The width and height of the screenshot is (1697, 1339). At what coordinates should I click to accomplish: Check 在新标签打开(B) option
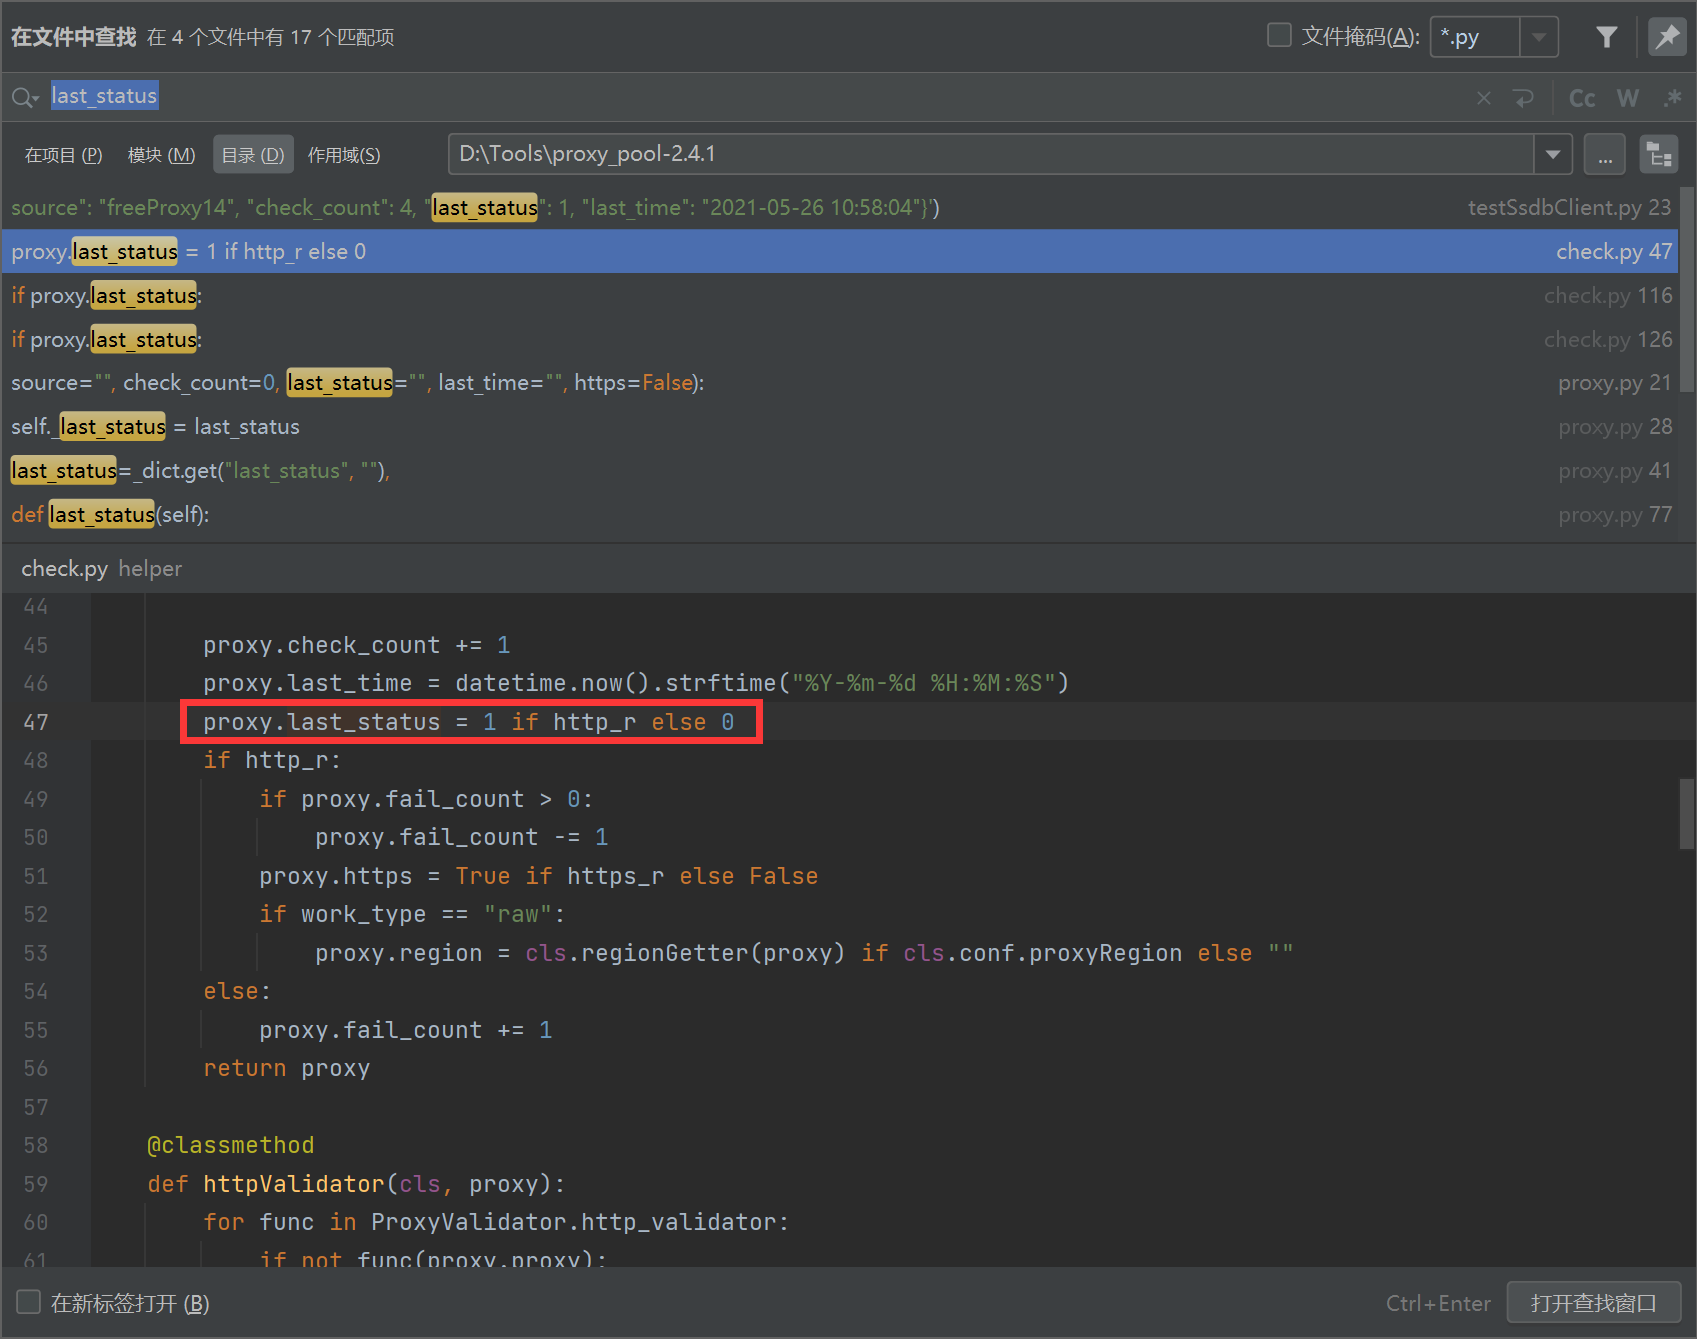coord(28,1302)
